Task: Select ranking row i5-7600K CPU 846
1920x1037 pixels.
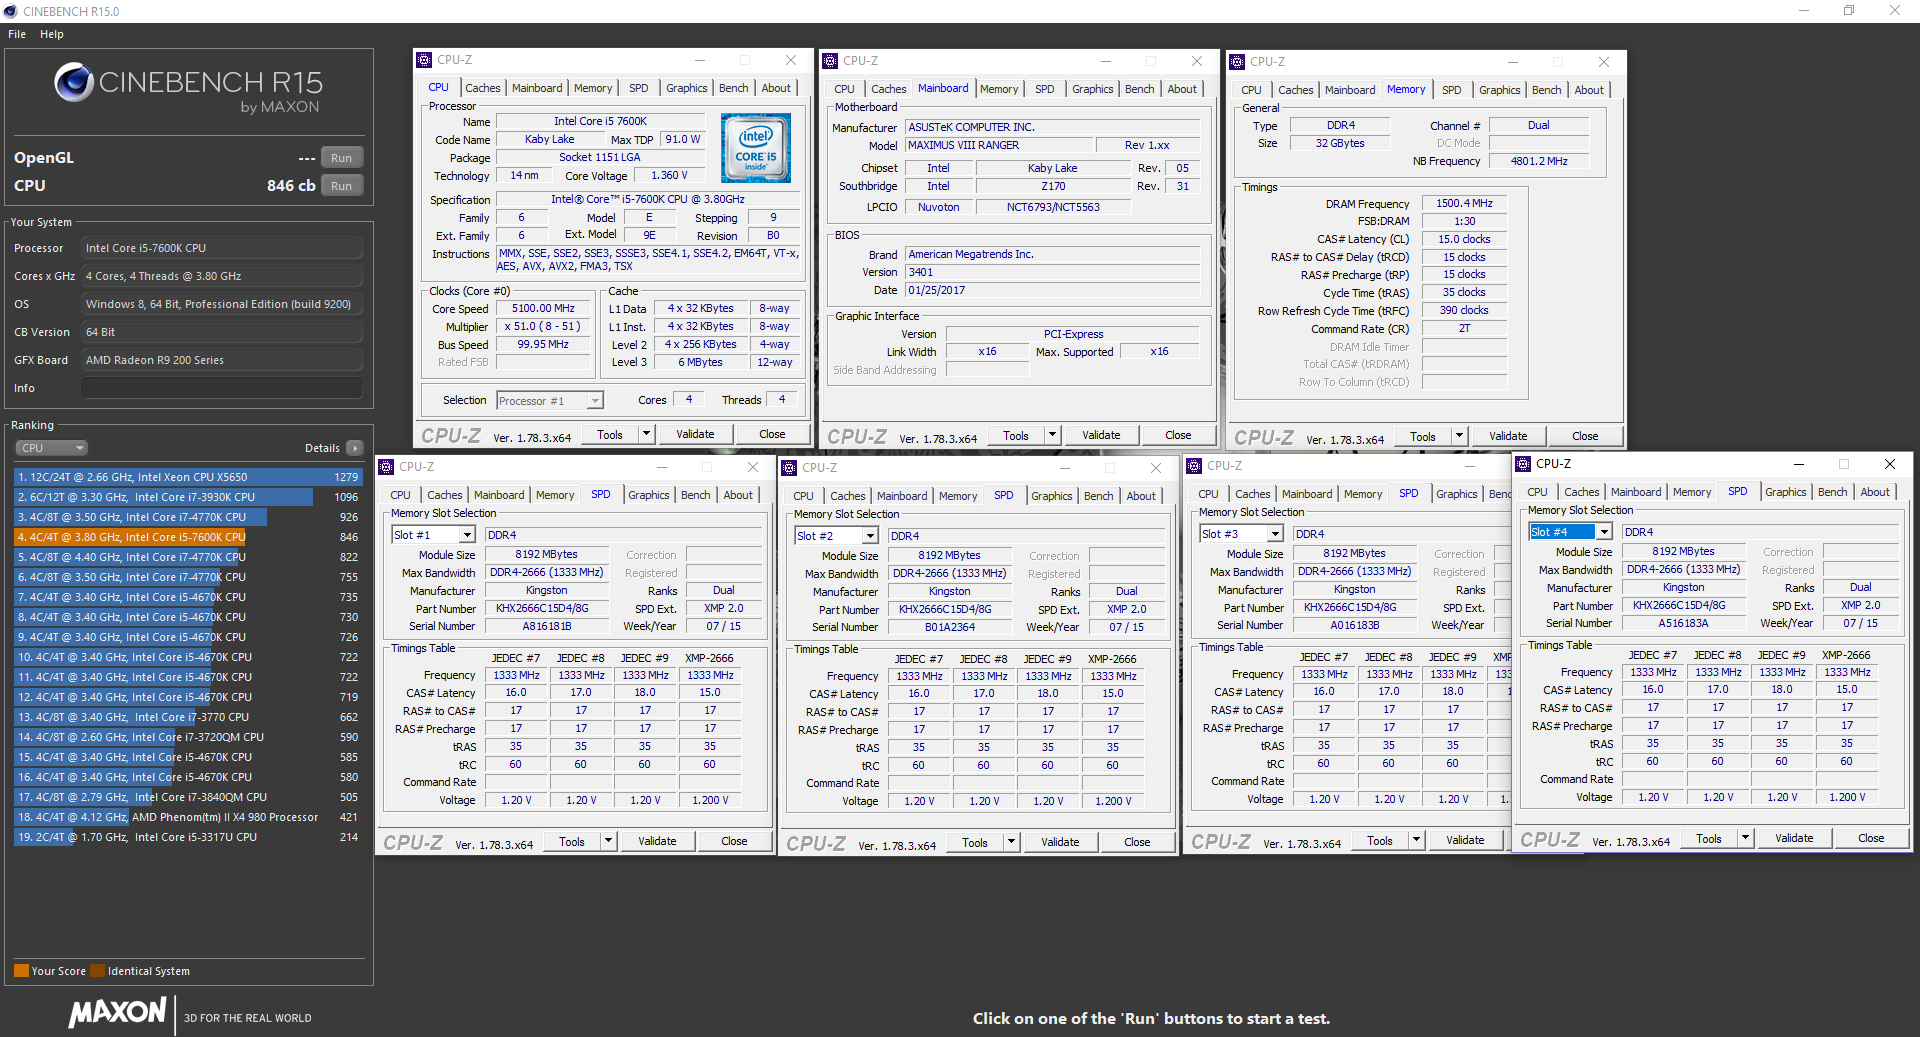Action: coord(187,537)
